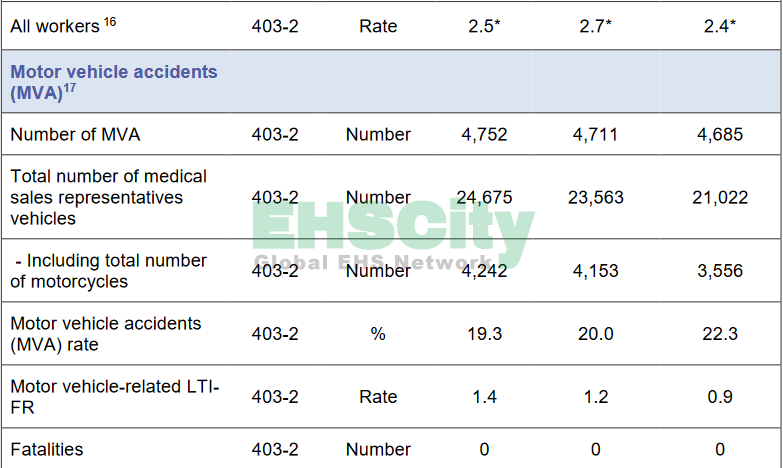This screenshot has width=783, height=468.
Task: Click the footnote 17 superscript reference
Action: click(x=70, y=88)
